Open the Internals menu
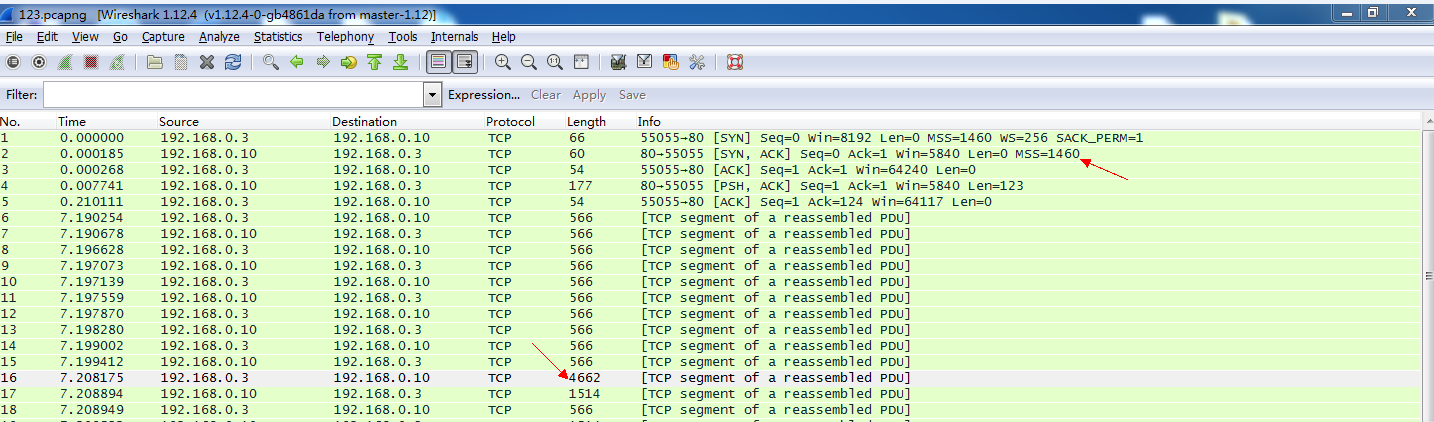This screenshot has height=422, width=1434. pyautogui.click(x=455, y=37)
